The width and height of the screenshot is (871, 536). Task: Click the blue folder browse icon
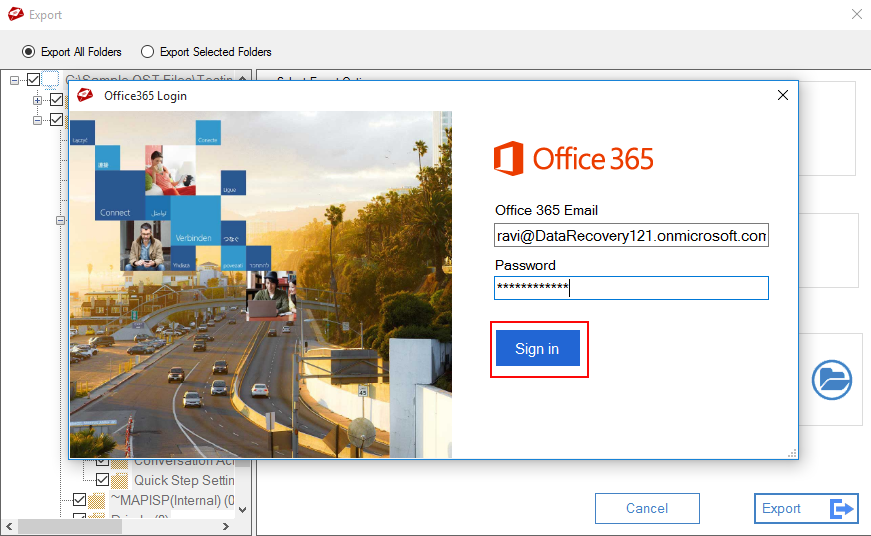tap(831, 380)
